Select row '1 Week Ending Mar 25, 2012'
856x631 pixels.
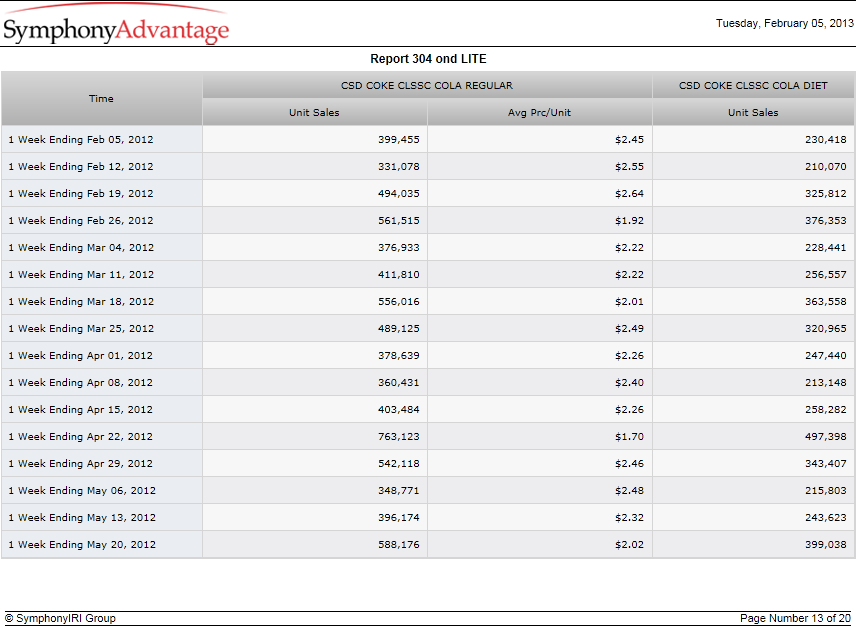coord(427,329)
